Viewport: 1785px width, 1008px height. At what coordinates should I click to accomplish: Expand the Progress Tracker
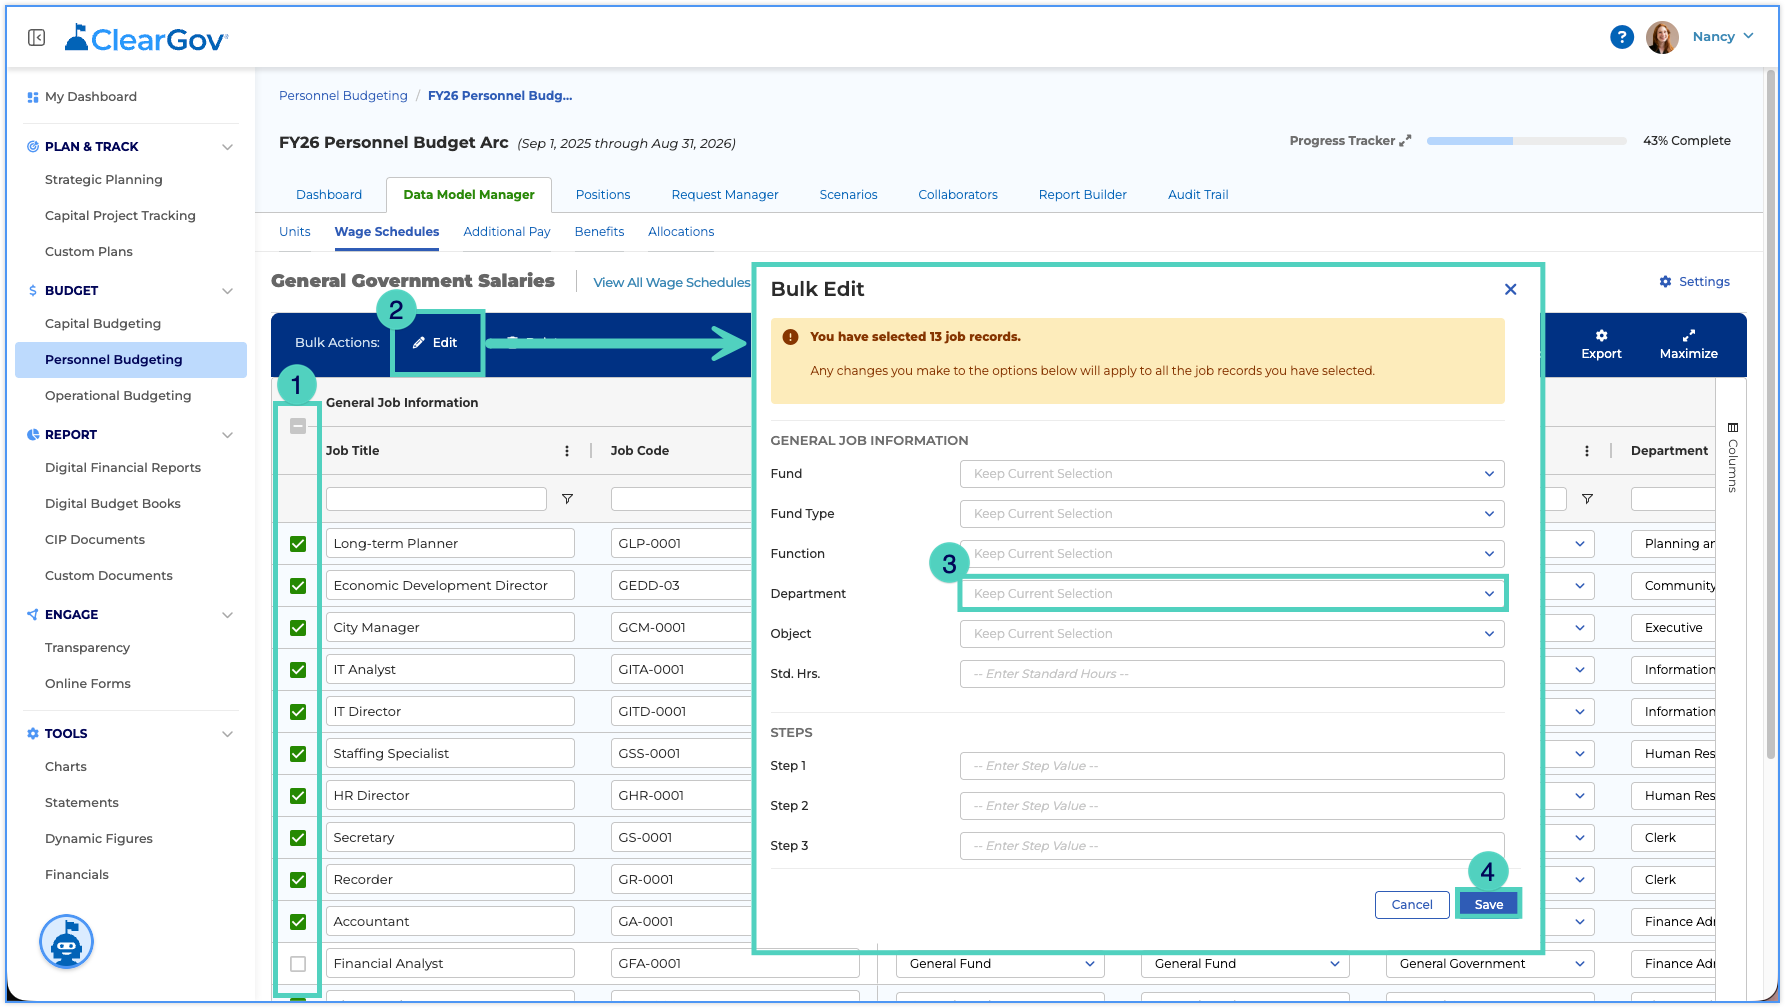1405,141
